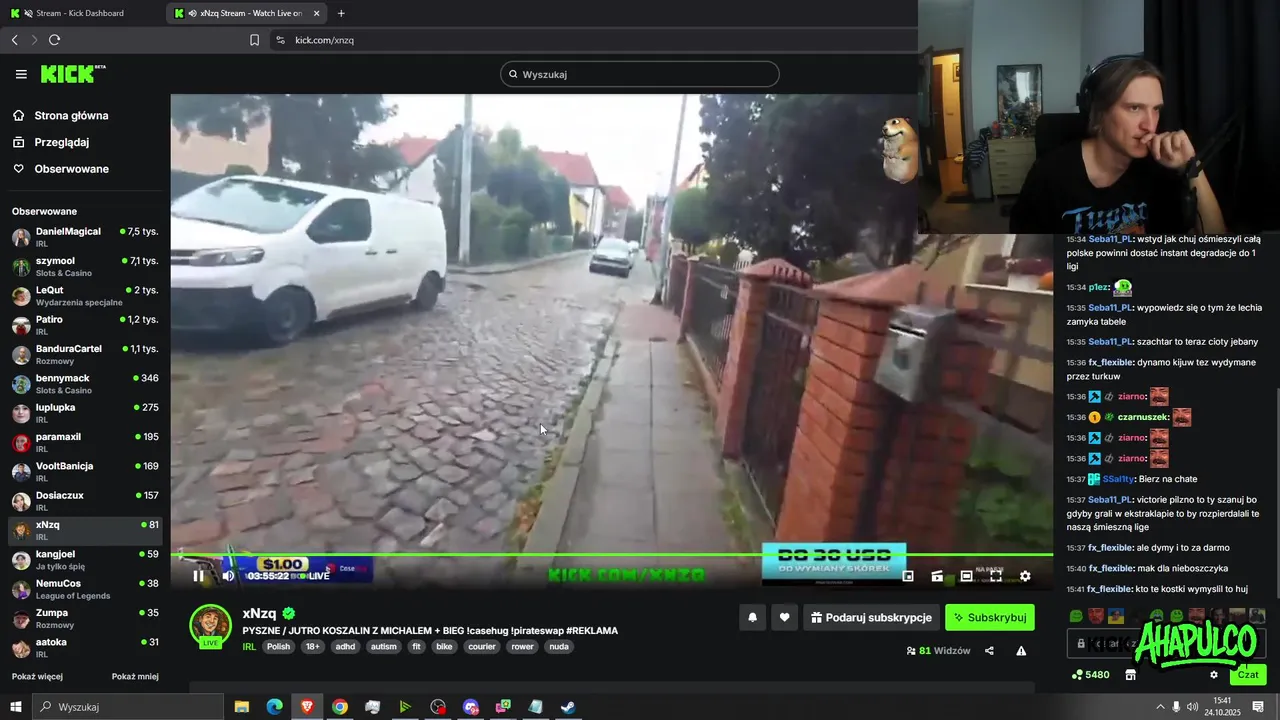Bookmark the page in address bar

254,40
